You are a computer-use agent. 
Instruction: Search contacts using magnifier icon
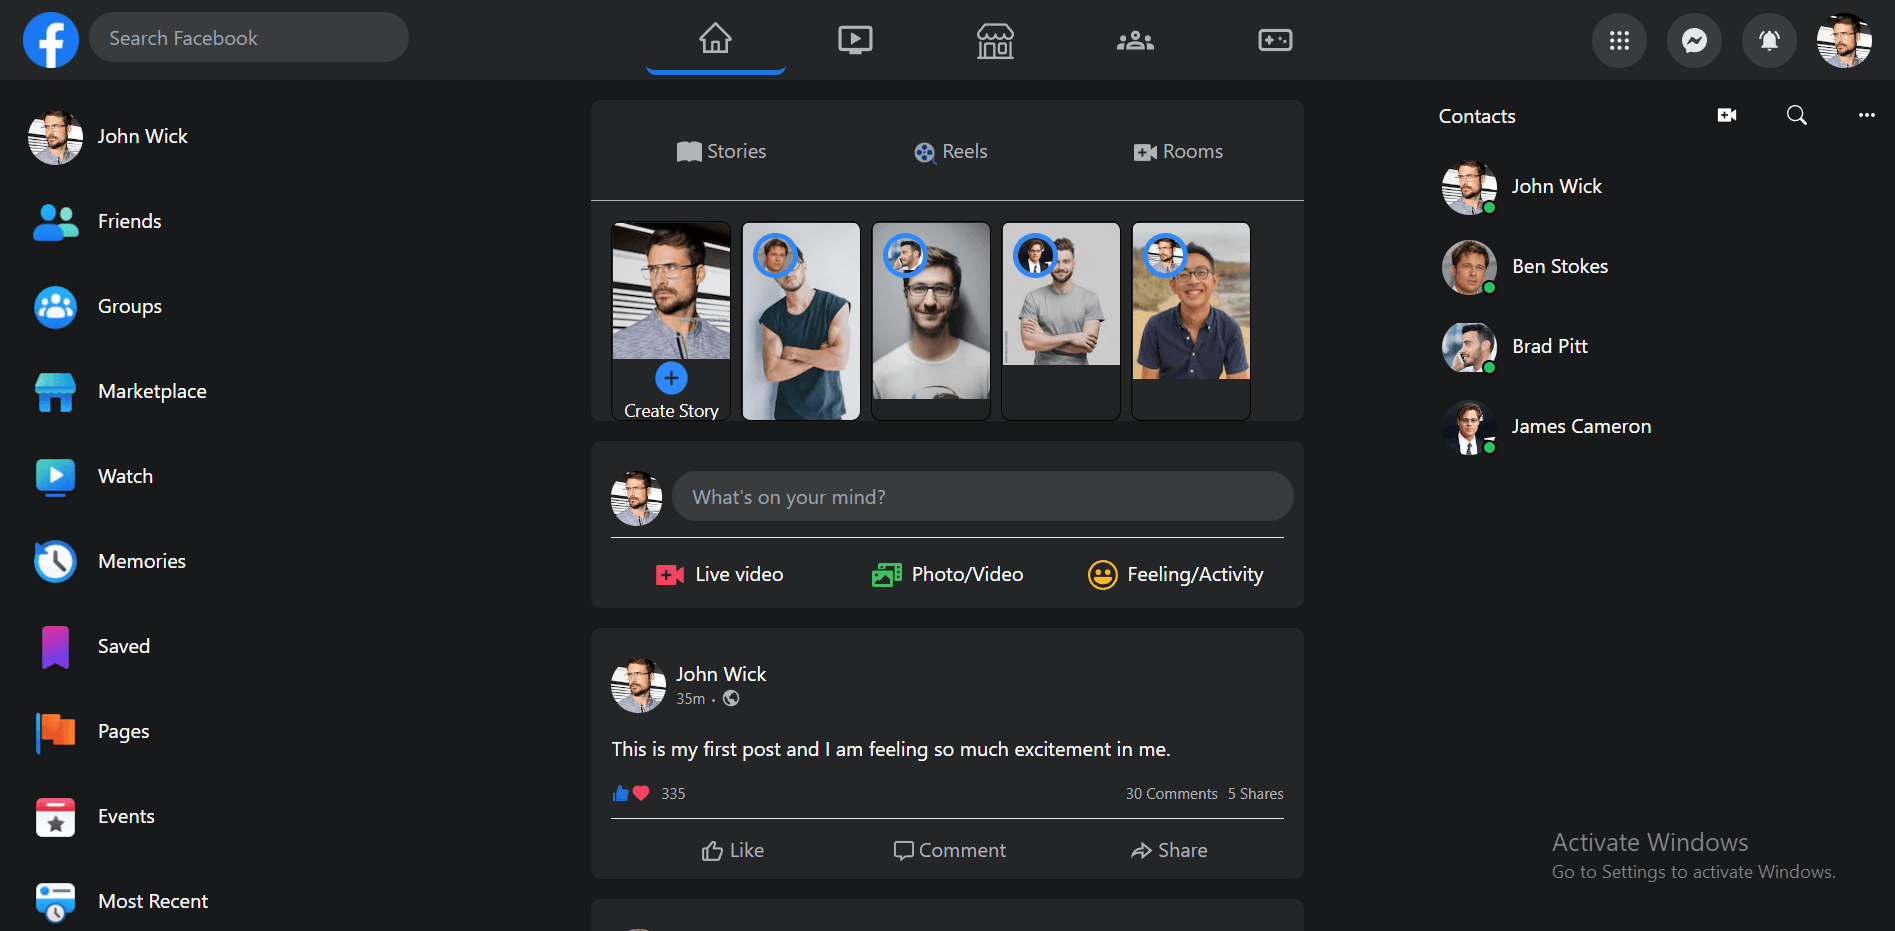click(x=1796, y=115)
